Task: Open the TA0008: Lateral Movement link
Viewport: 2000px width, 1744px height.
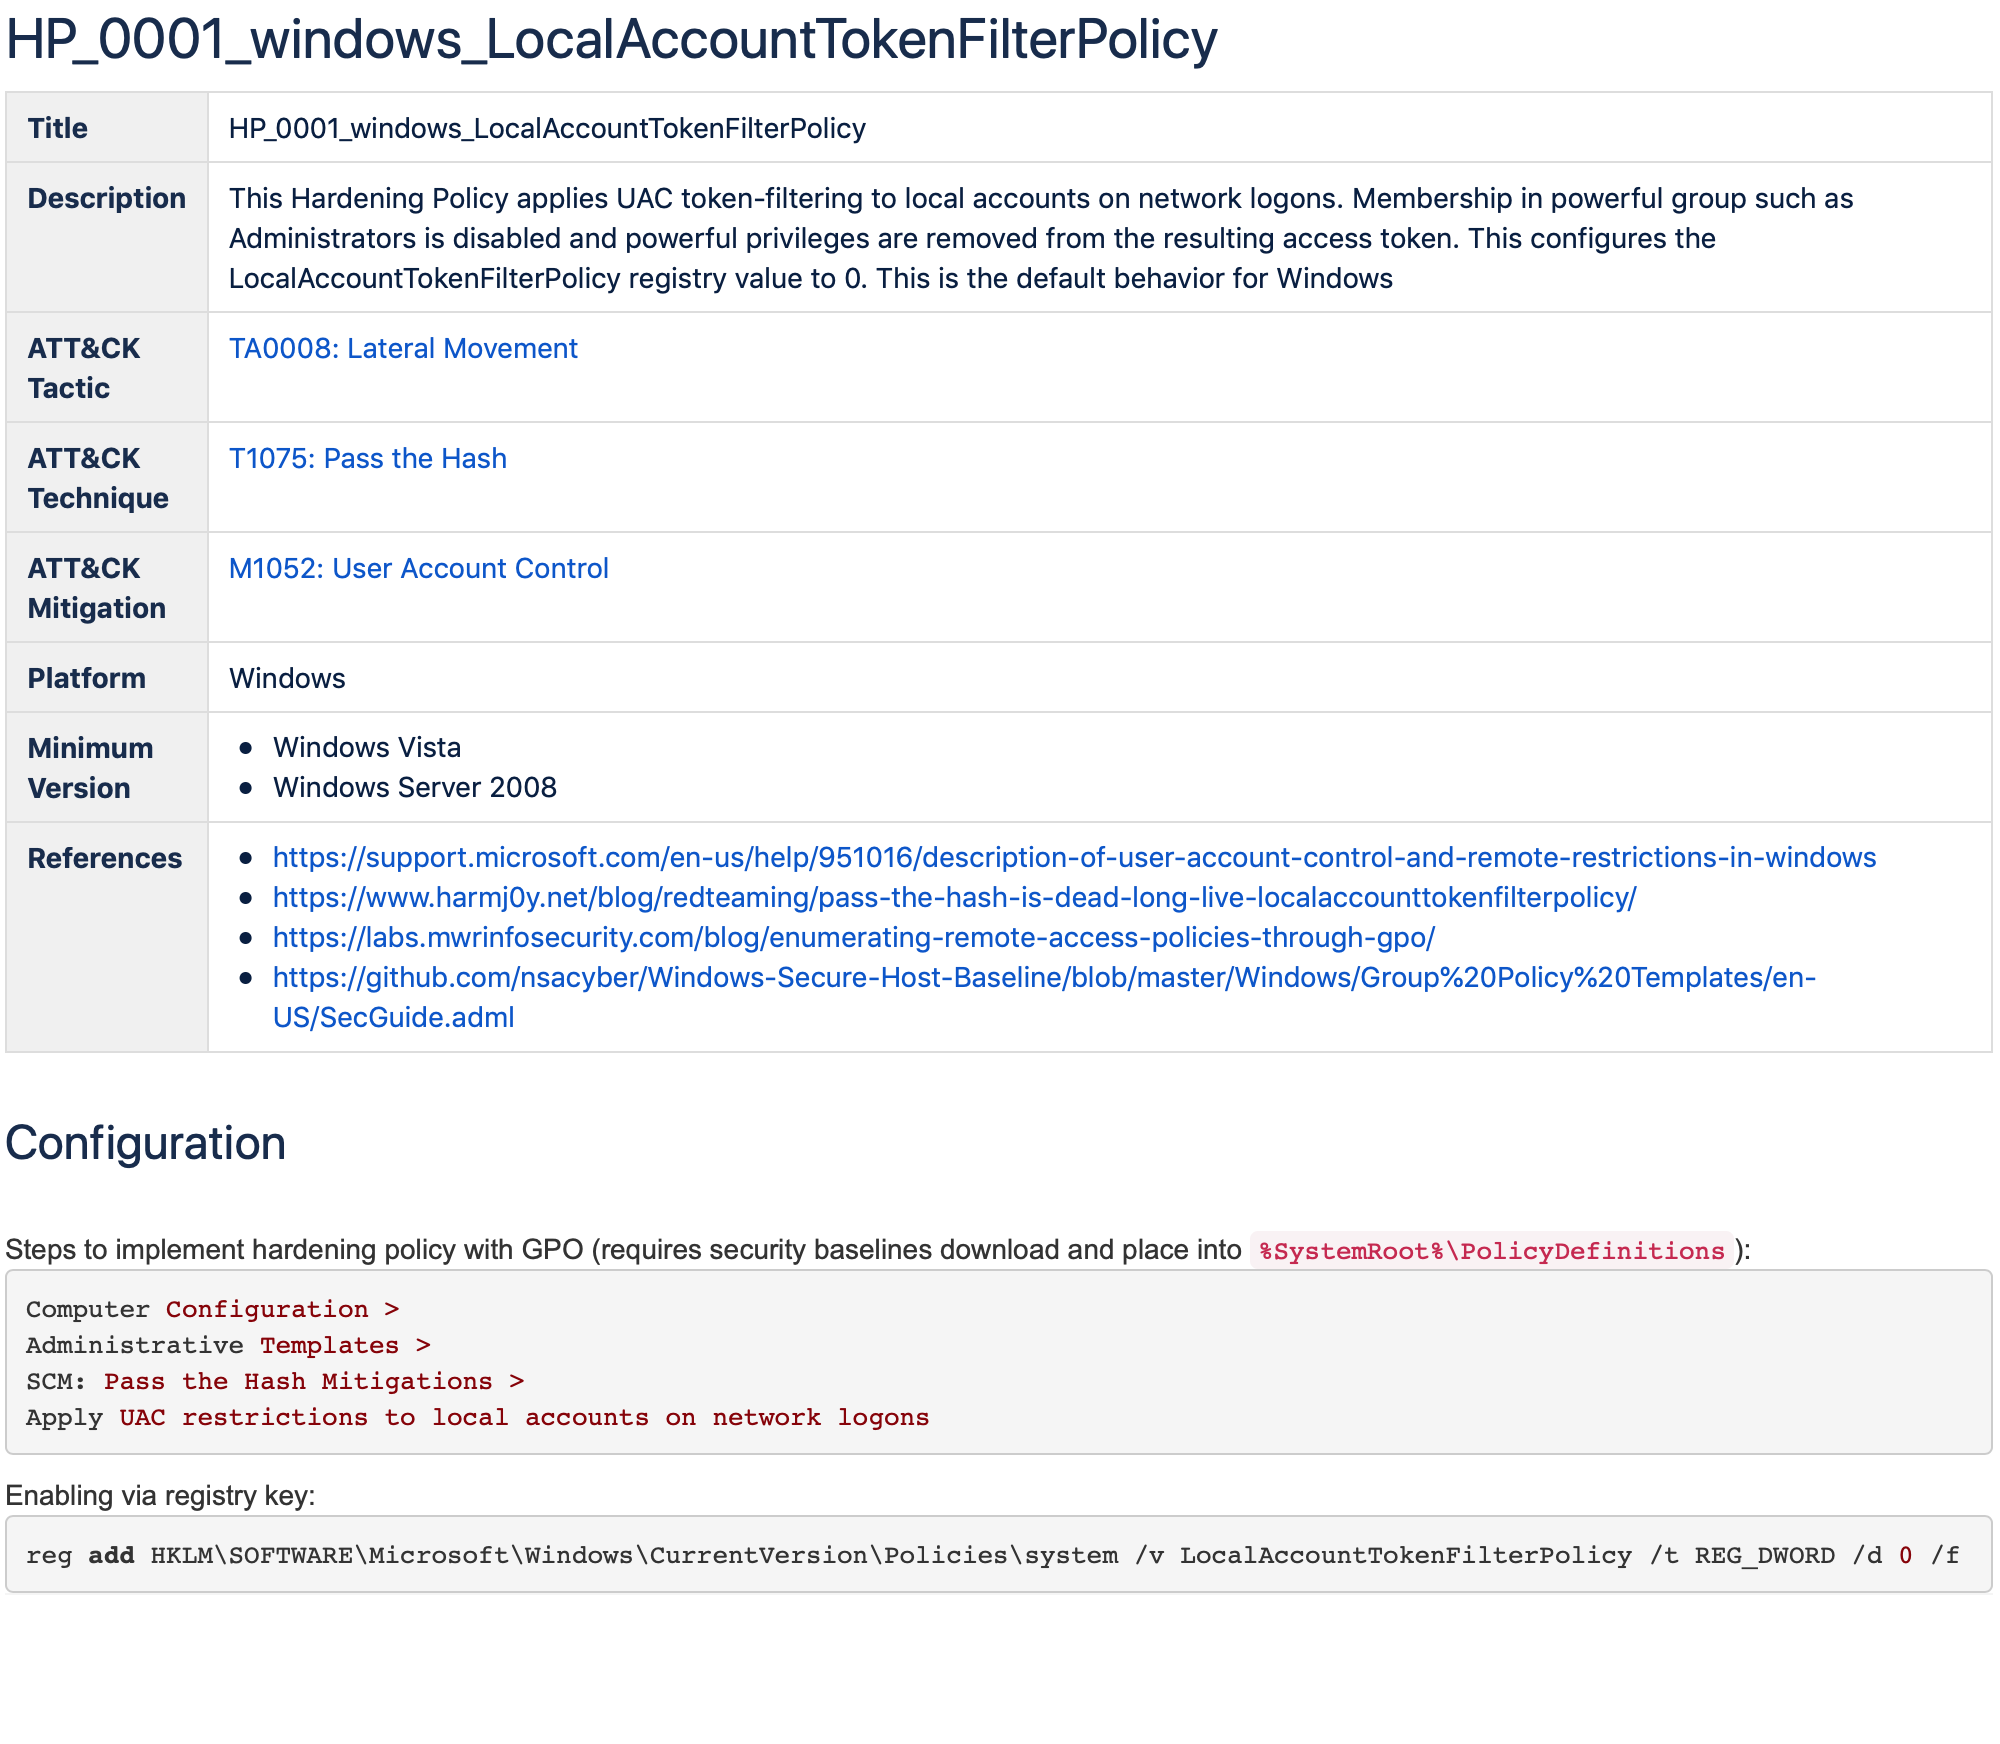Action: pos(403,348)
